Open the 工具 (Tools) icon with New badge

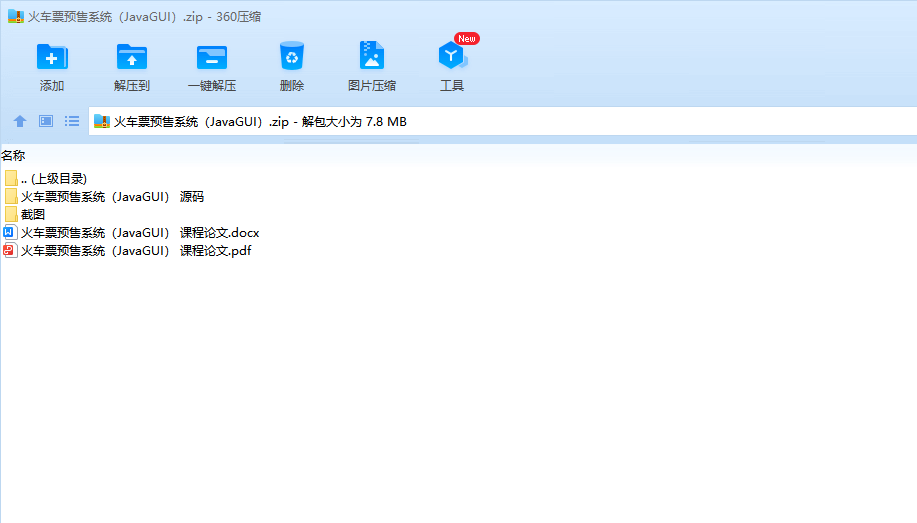452,55
